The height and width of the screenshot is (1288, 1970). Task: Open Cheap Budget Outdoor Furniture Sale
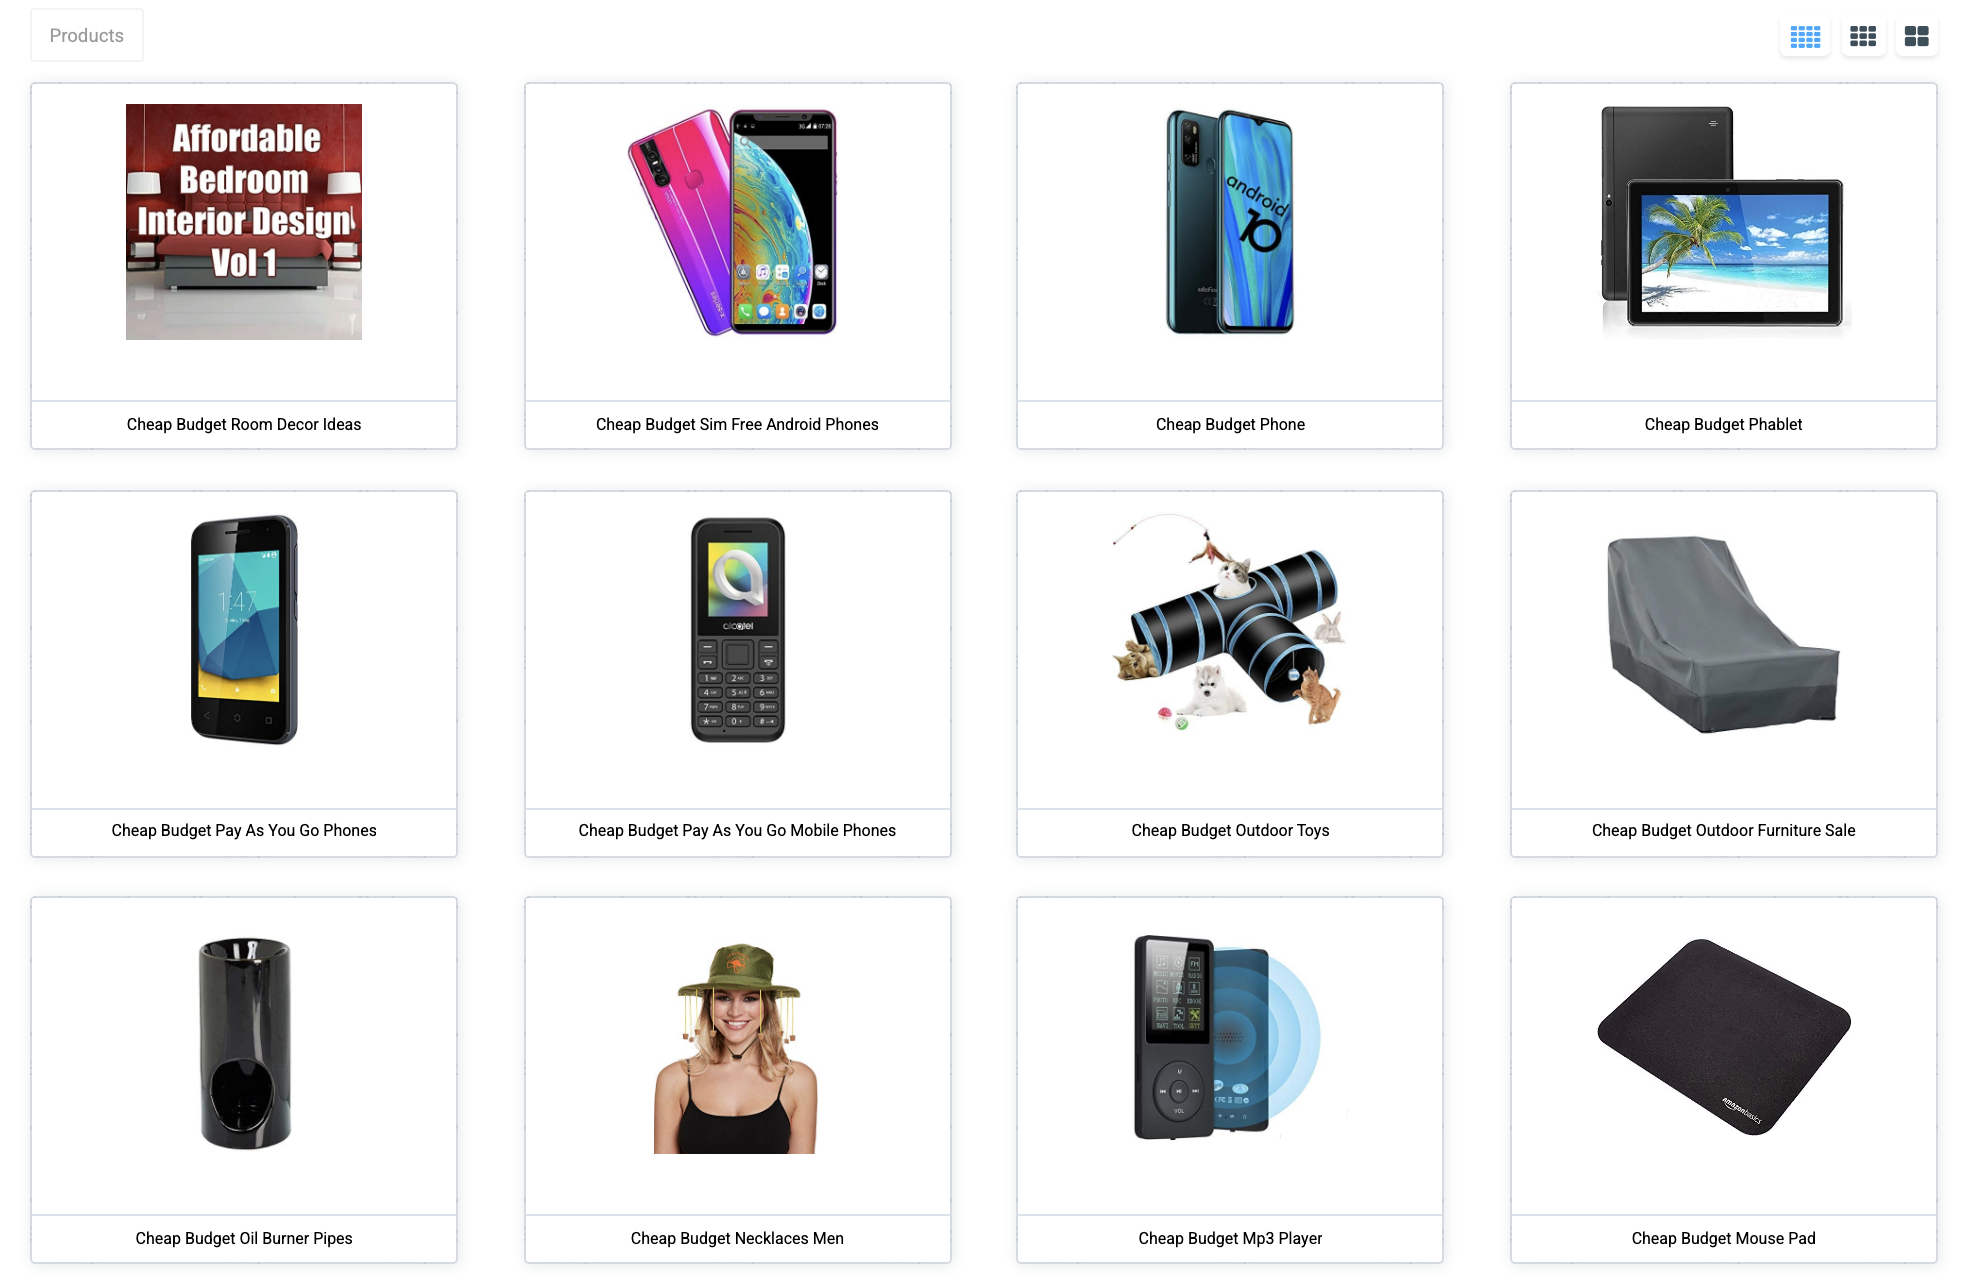point(1723,830)
